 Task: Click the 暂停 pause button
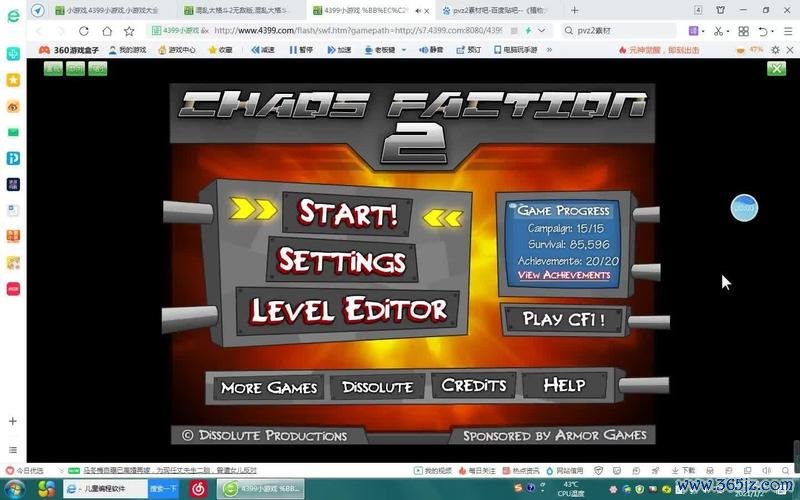tap(301, 50)
